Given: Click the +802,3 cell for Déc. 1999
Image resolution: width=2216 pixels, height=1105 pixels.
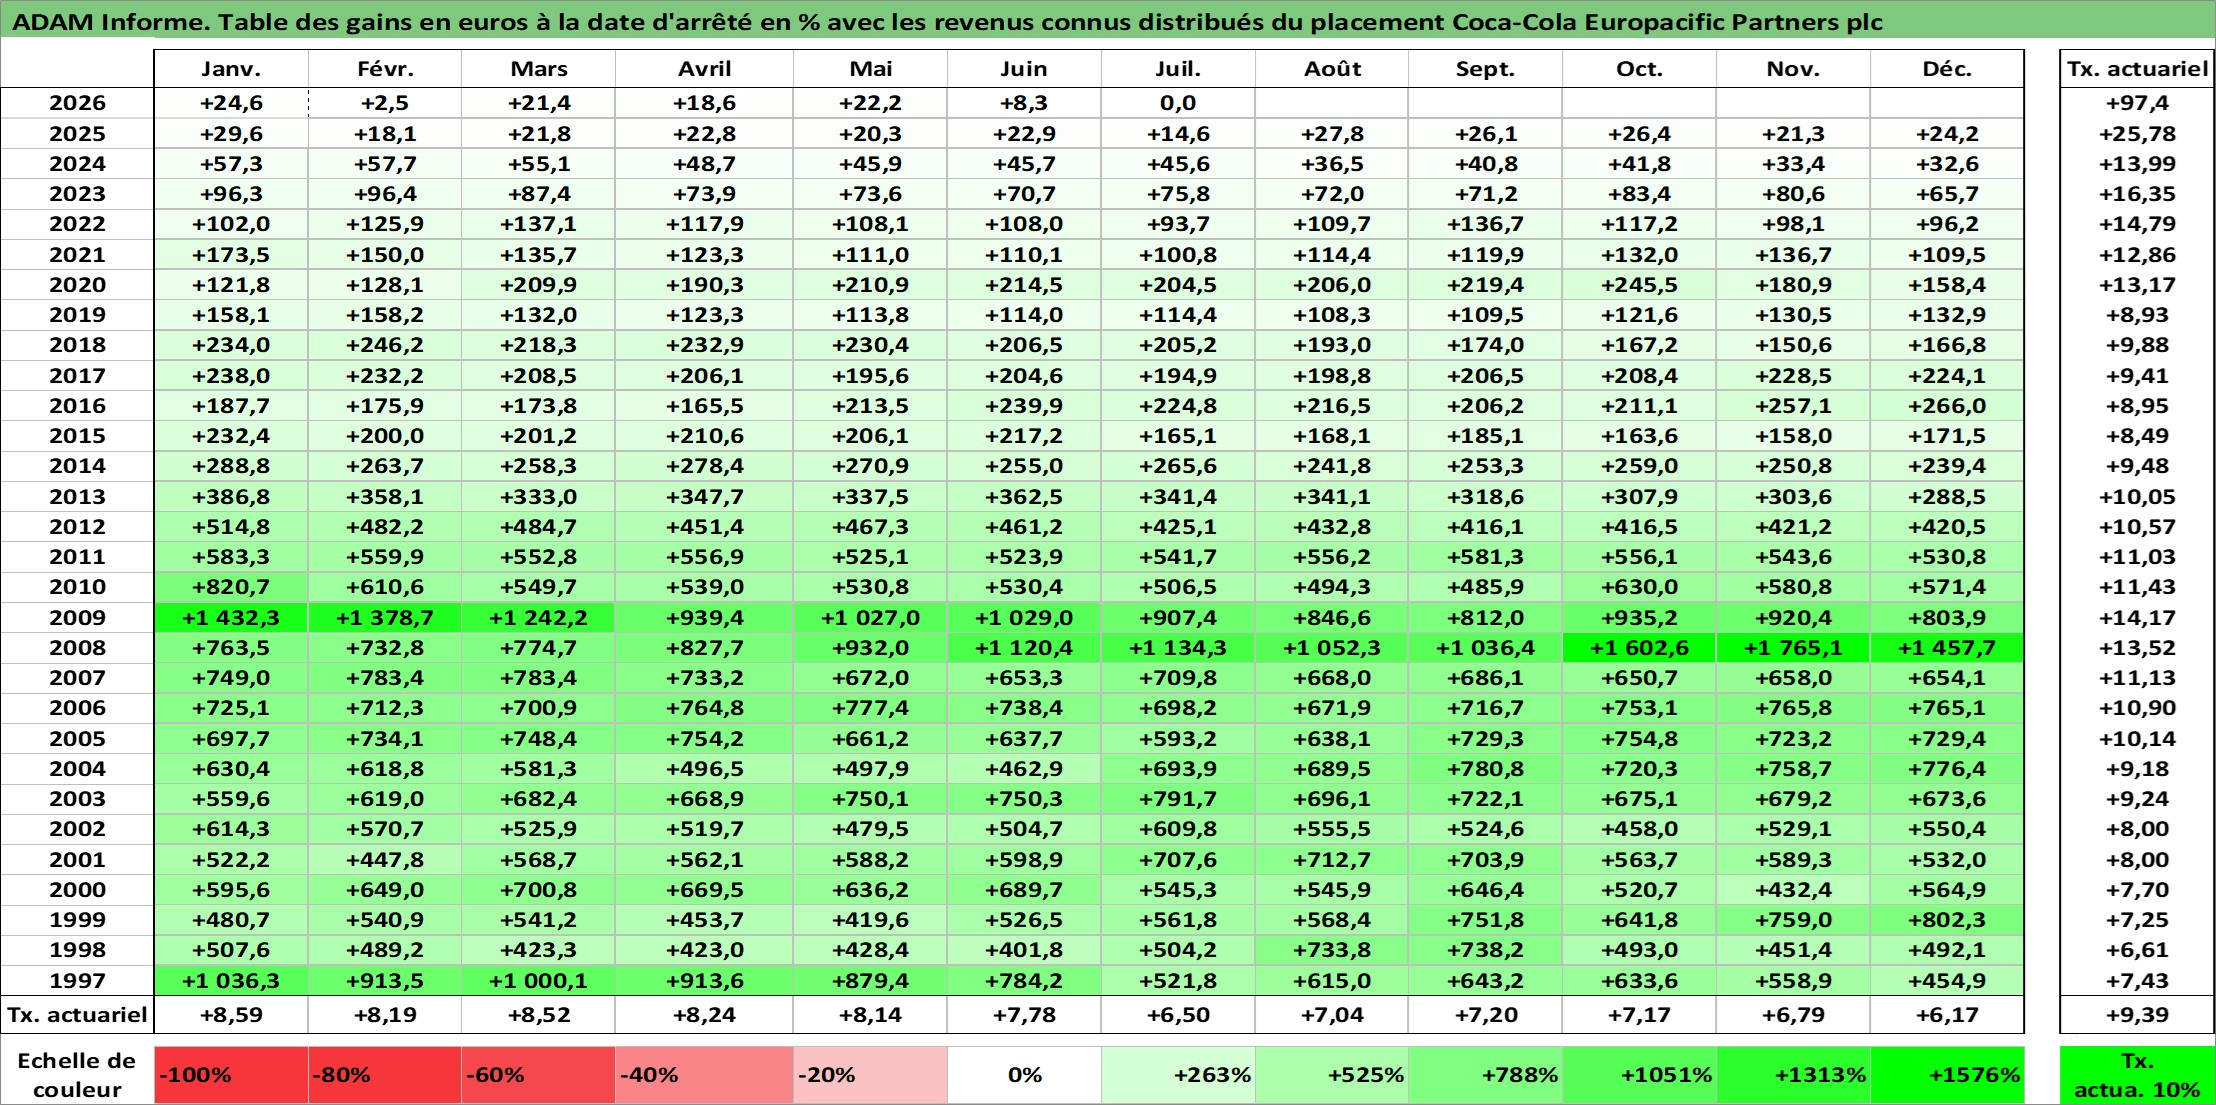Looking at the screenshot, I should click(x=1947, y=920).
